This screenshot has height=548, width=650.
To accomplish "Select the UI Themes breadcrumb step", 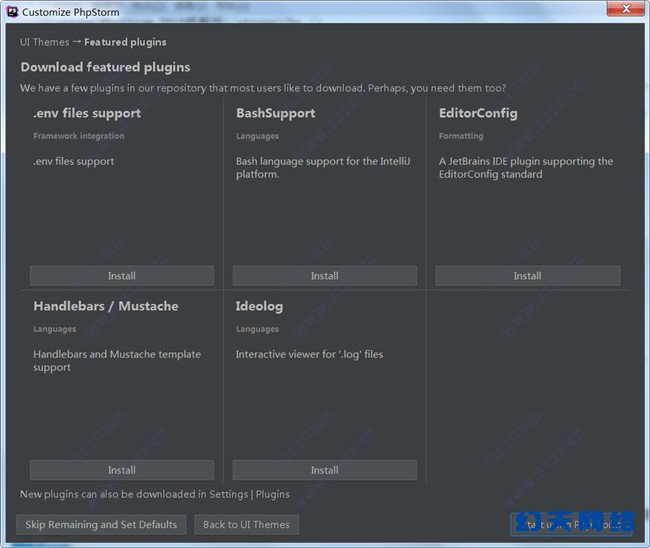I will tap(45, 42).
